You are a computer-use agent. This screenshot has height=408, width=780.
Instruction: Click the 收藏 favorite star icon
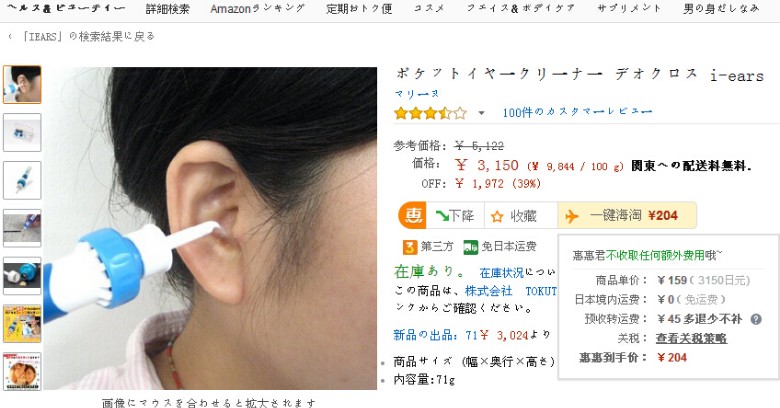point(497,216)
